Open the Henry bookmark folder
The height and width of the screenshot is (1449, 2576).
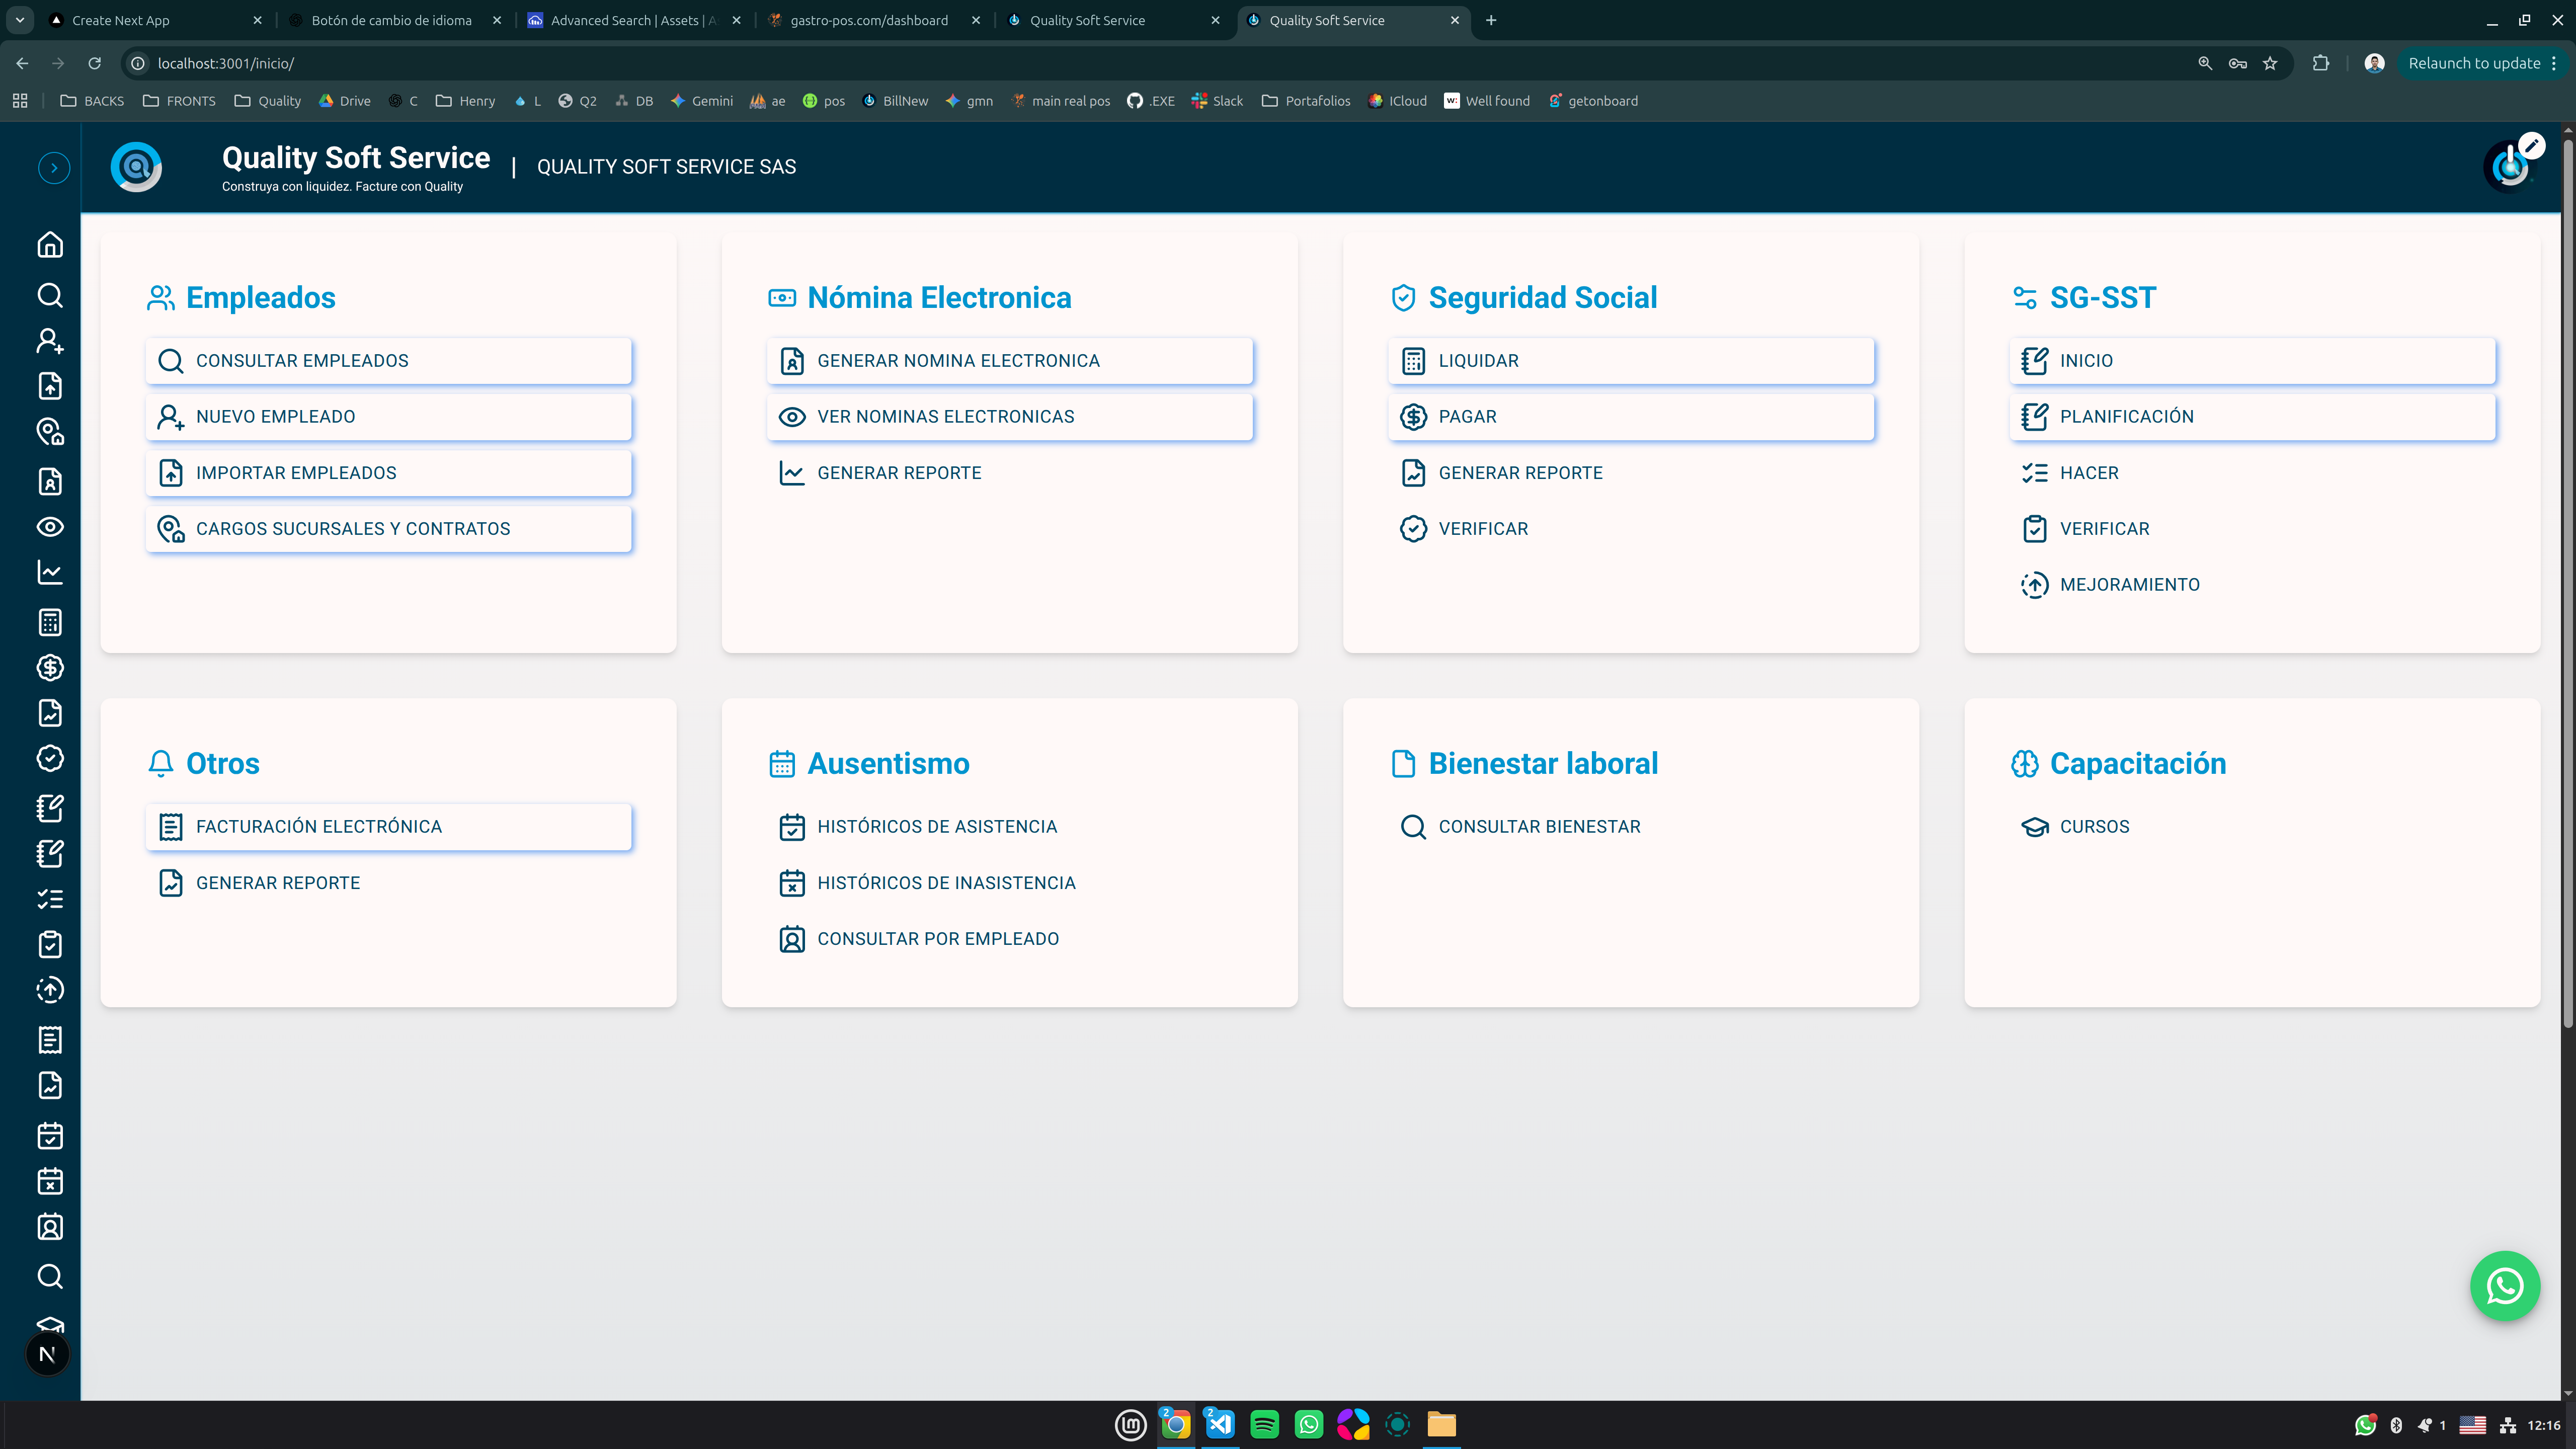[465, 101]
